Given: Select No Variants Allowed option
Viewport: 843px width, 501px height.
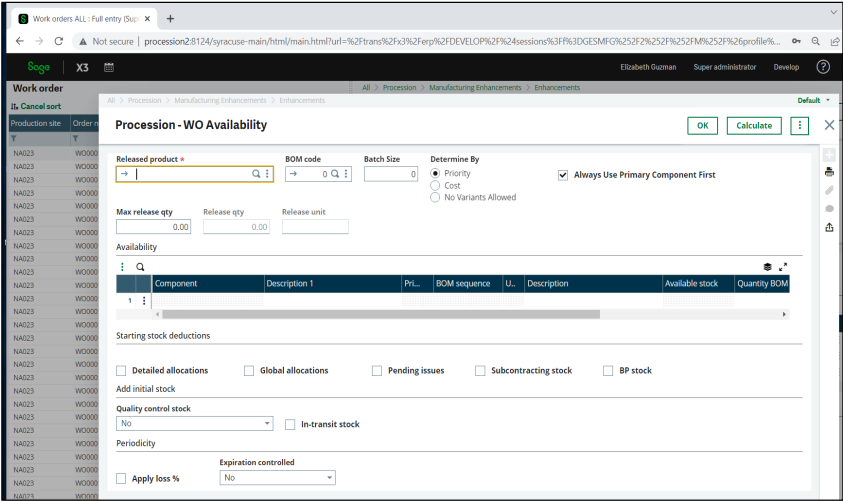Looking at the screenshot, I should tap(435, 197).
